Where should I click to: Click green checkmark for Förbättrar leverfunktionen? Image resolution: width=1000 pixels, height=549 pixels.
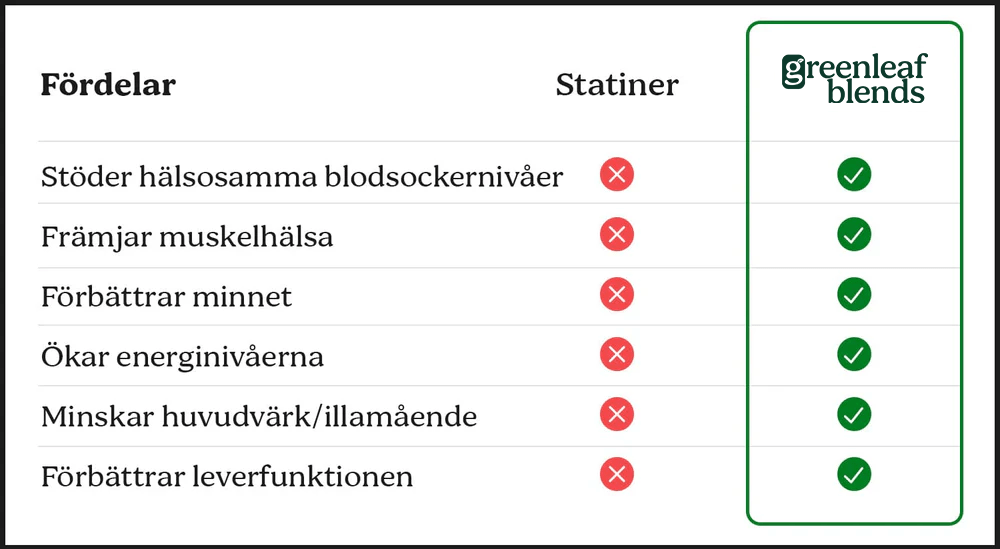(x=854, y=474)
